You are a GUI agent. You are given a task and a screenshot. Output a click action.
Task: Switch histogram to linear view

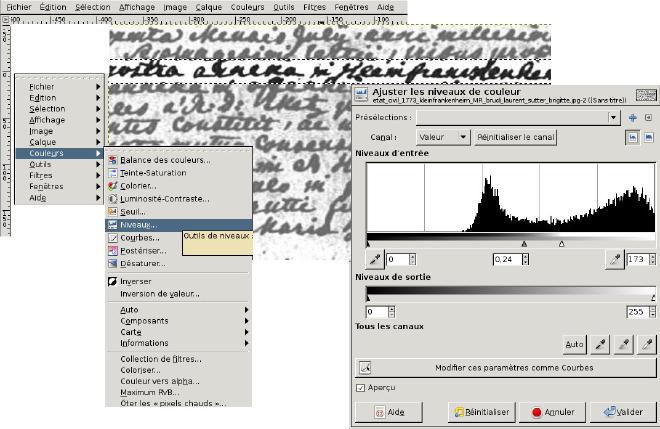point(632,137)
